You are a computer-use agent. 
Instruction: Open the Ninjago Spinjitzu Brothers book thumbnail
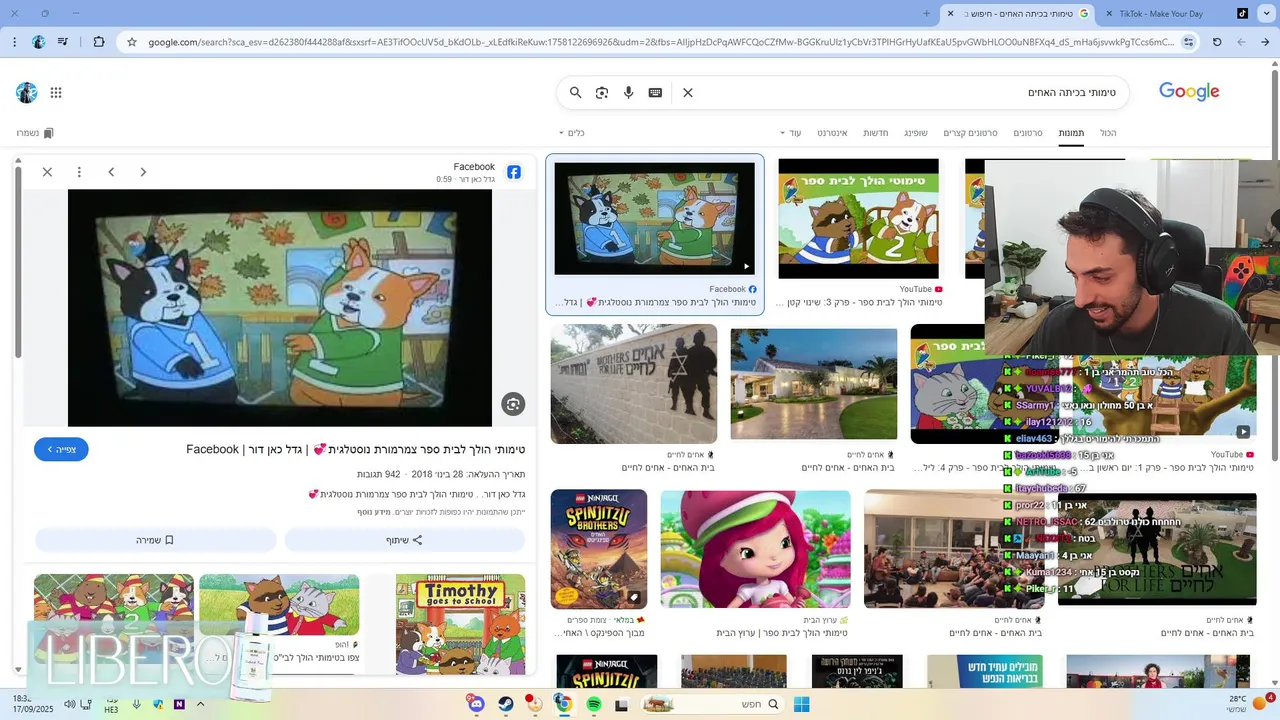599,549
